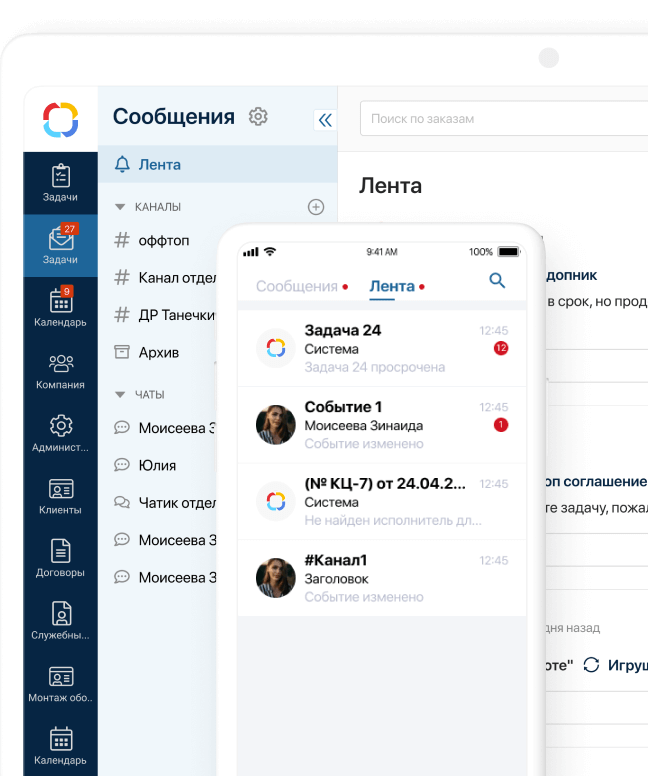This screenshot has width=648, height=776.
Task: Collapse the КАНАЛЫ section
Action: pos(120,207)
